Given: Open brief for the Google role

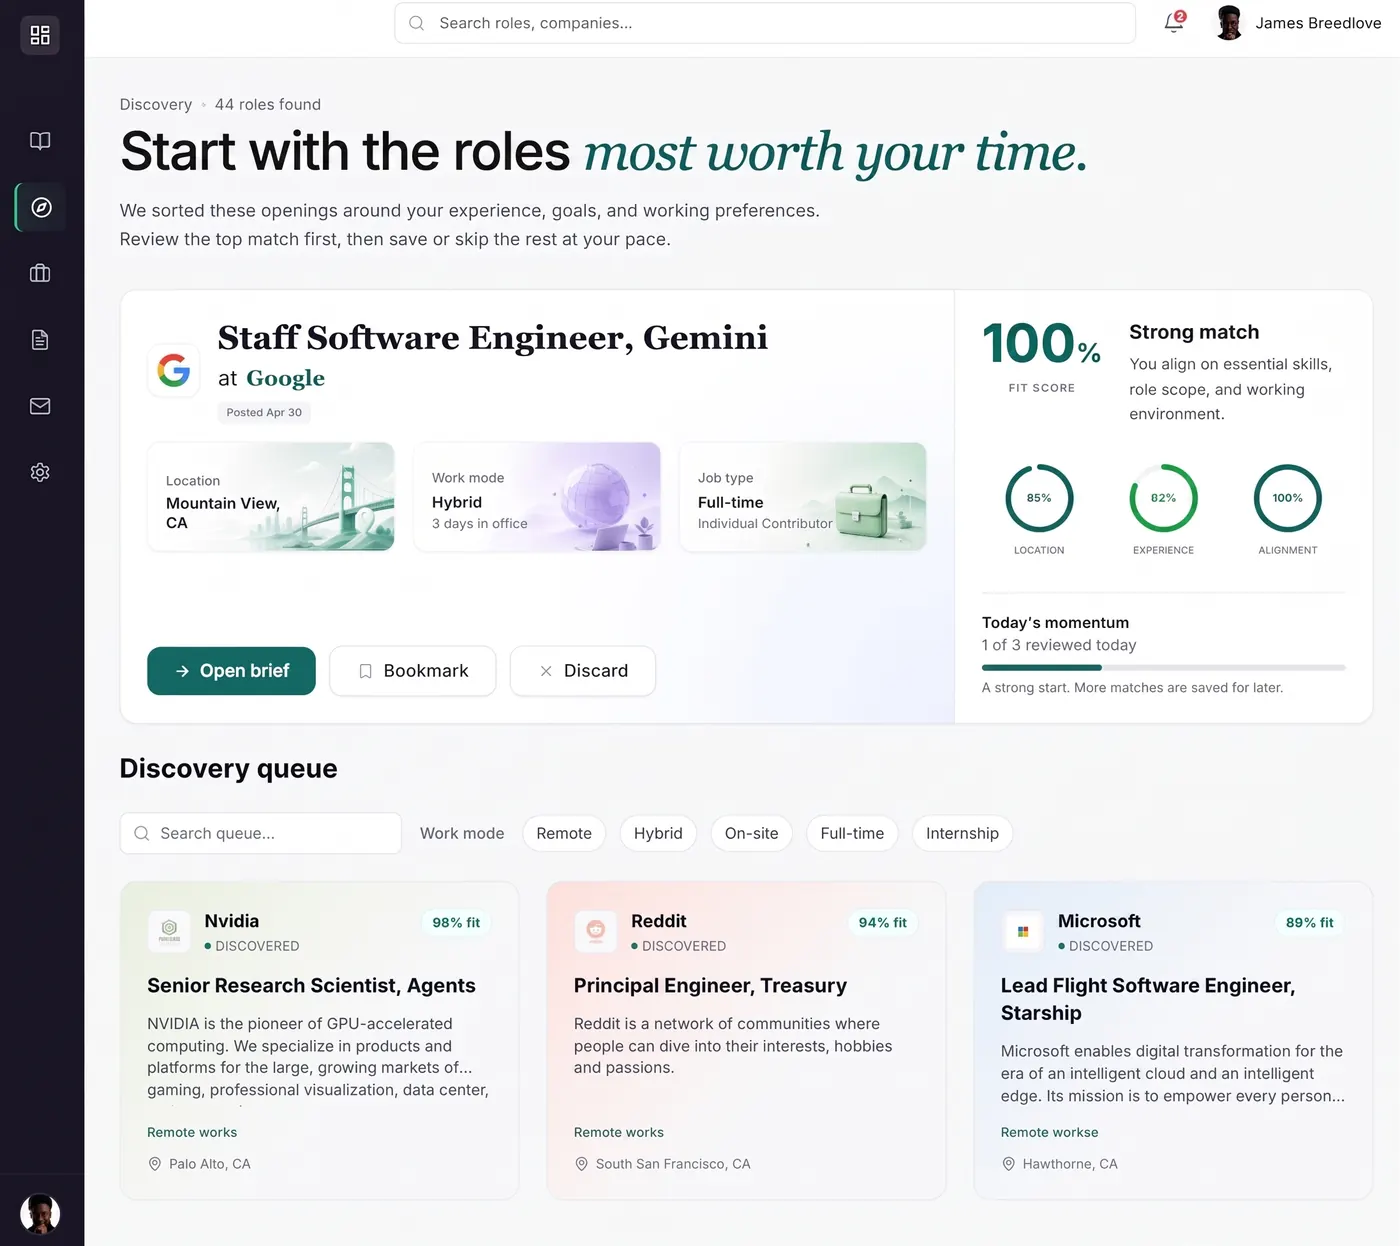Looking at the screenshot, I should [x=231, y=671].
